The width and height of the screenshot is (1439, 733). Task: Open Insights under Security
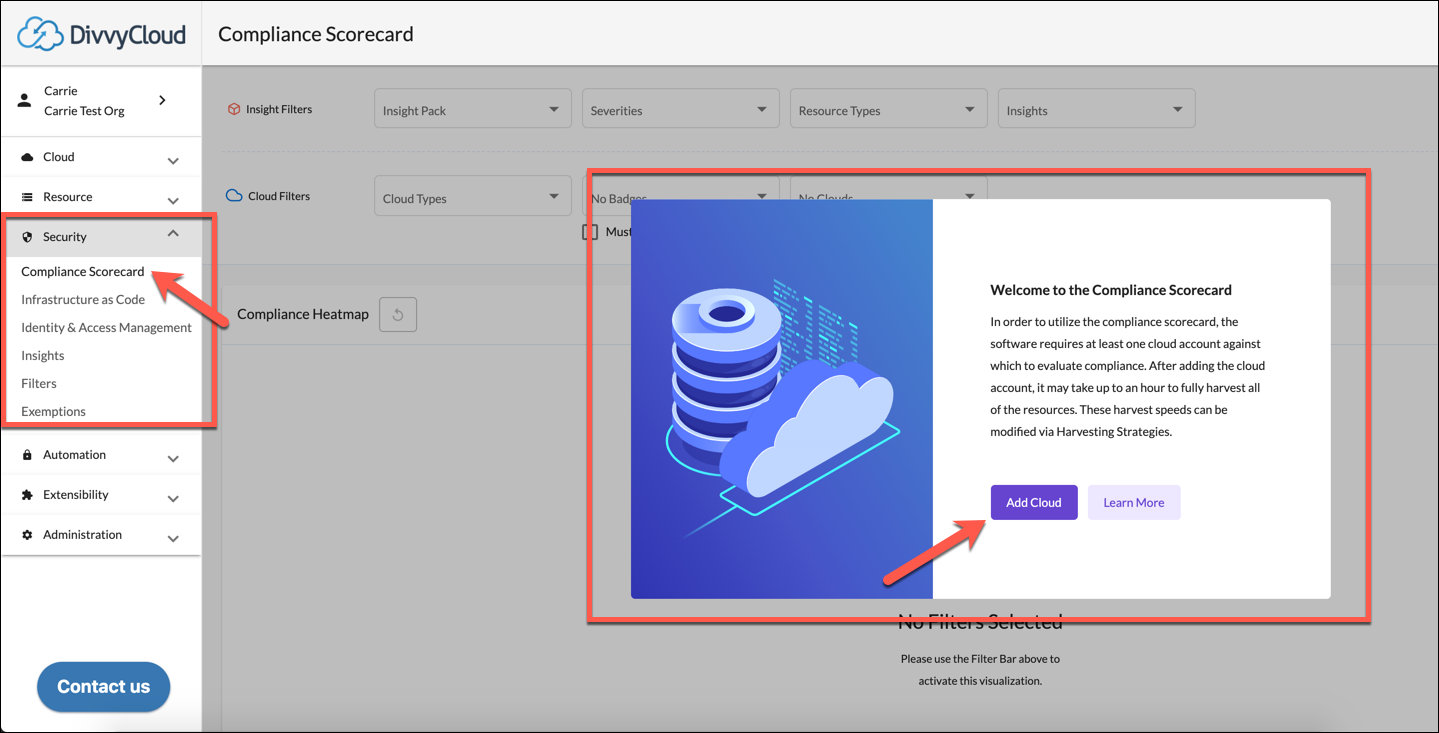[43, 355]
